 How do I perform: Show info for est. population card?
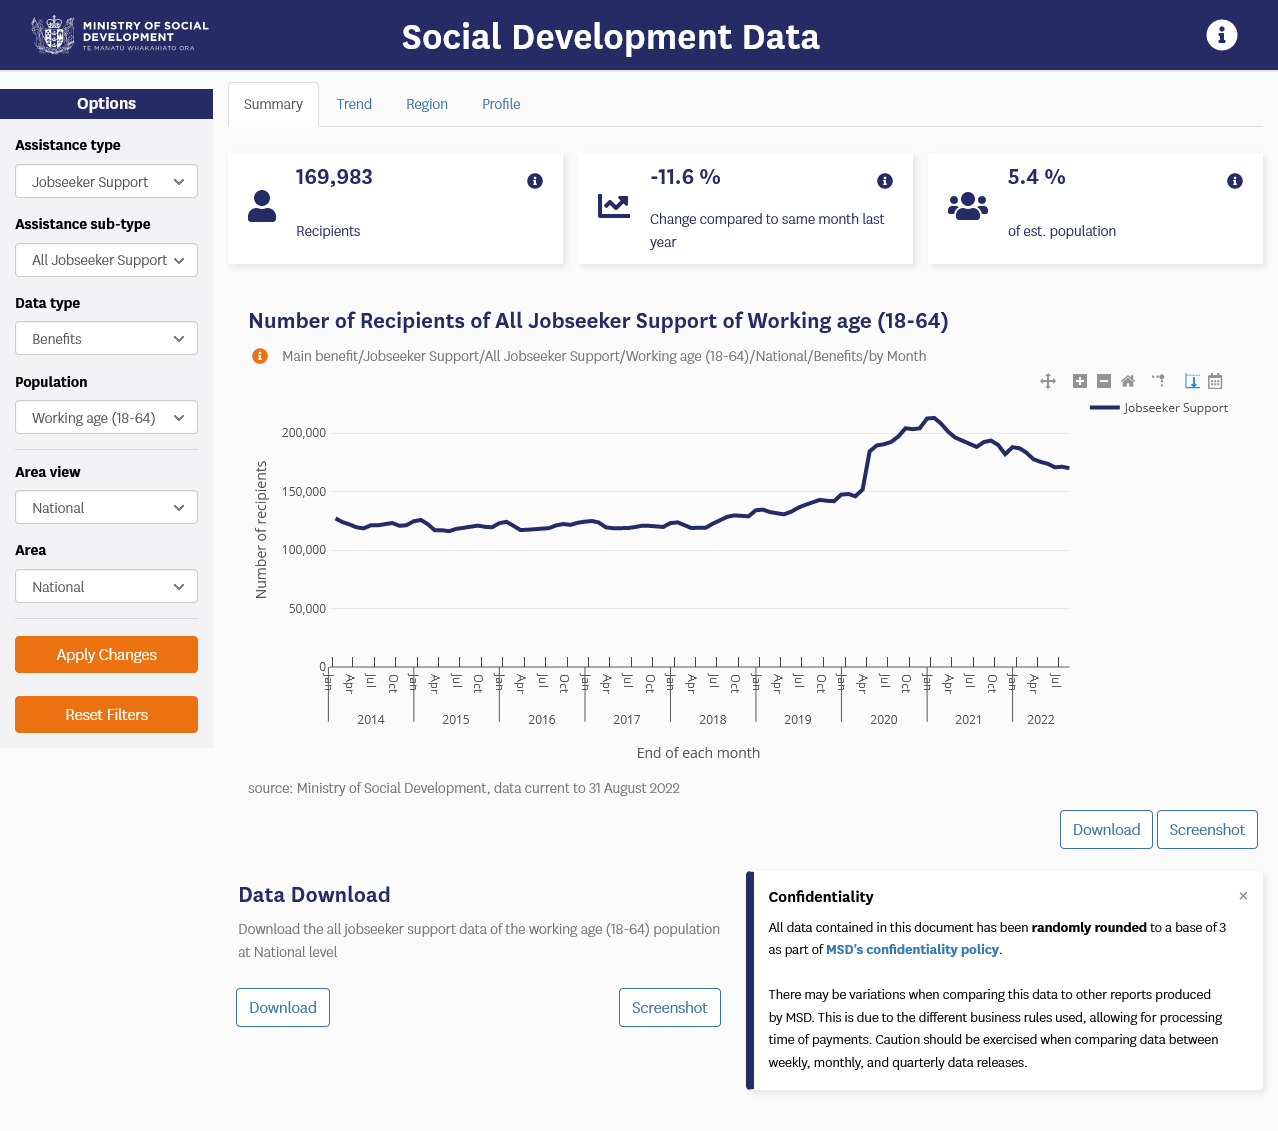coord(1235,181)
